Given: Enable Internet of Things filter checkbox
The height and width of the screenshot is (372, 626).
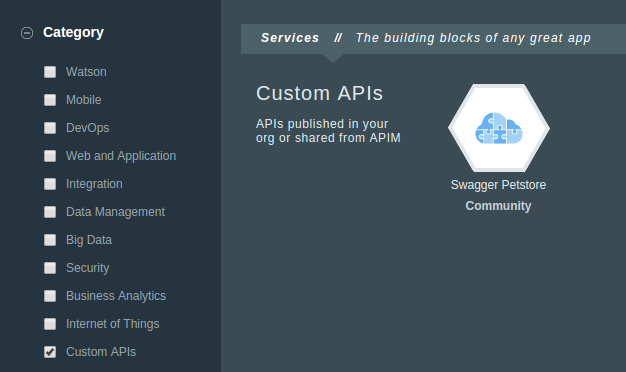Looking at the screenshot, I should (50, 324).
